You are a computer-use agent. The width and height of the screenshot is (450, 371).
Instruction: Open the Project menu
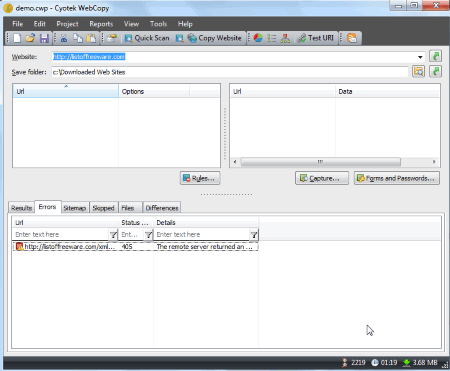67,24
